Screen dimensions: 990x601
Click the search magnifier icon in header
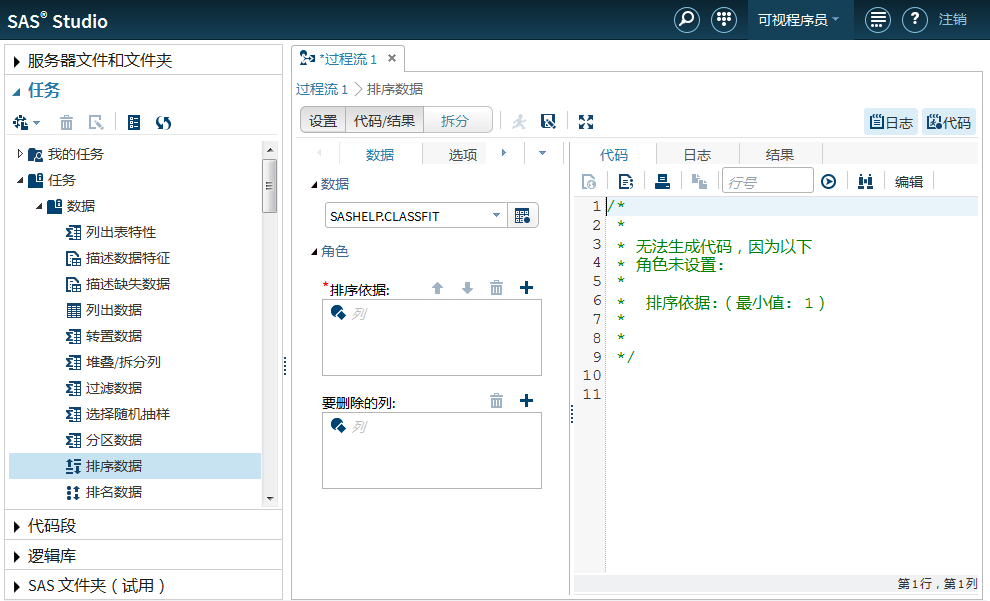point(686,20)
